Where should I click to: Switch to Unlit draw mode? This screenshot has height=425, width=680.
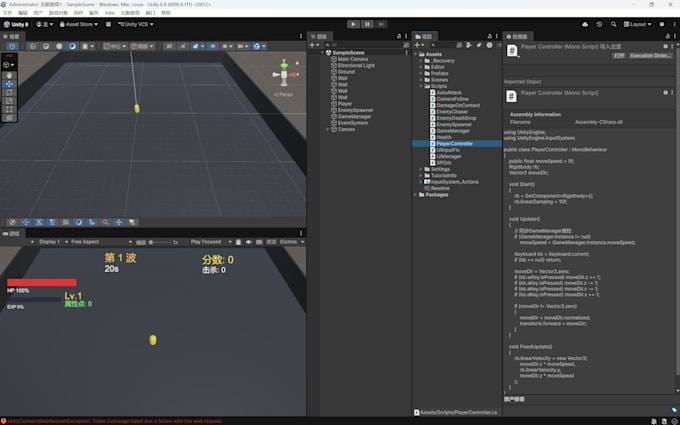click(59, 46)
